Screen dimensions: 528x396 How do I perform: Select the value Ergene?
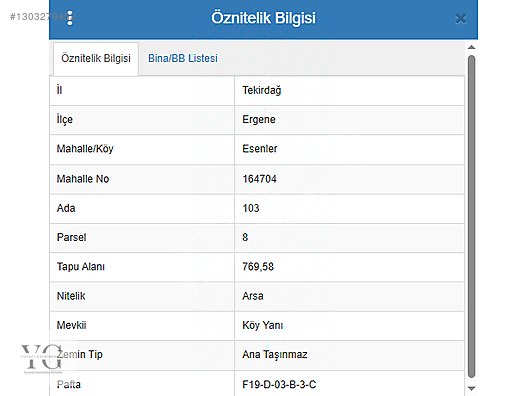pyautogui.click(x=259, y=120)
